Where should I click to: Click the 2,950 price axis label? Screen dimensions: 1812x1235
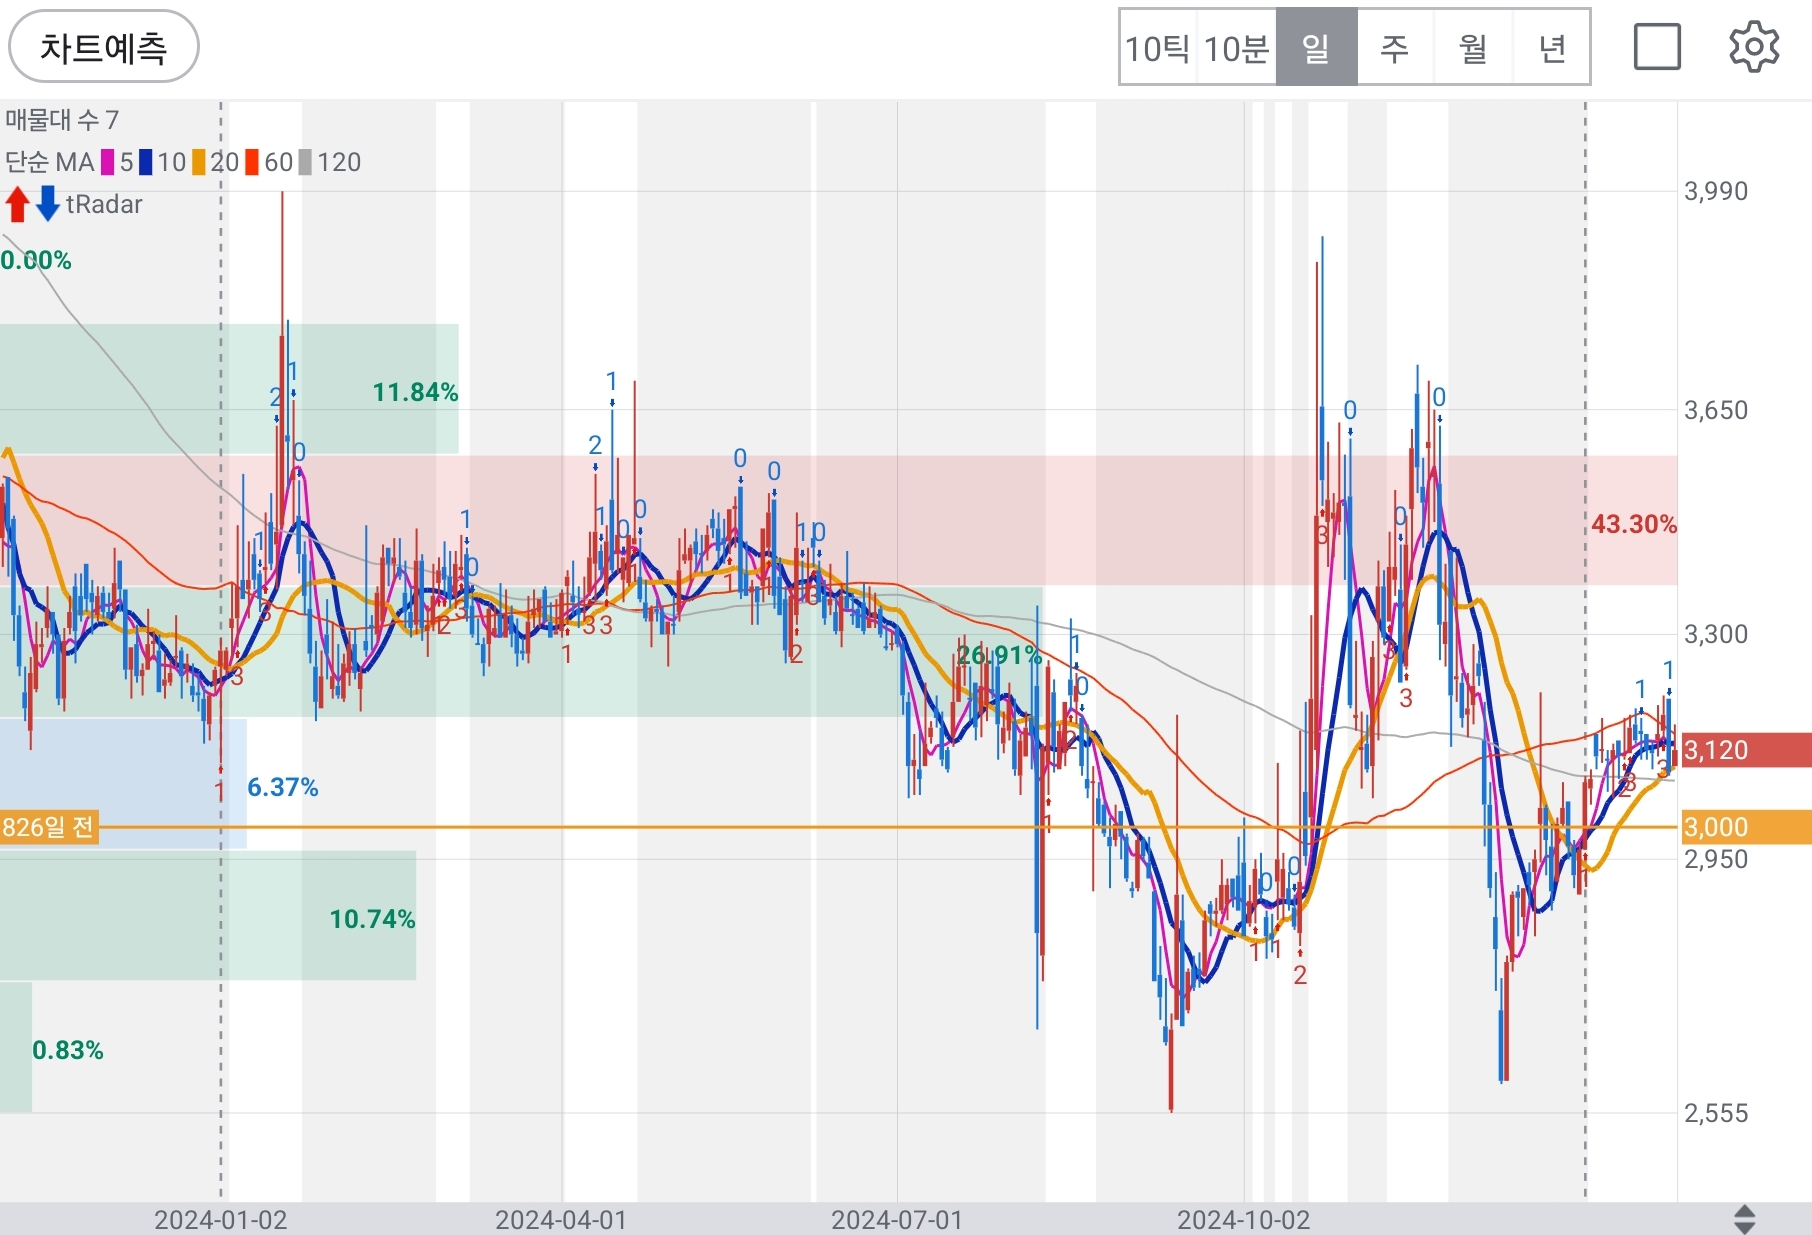(x=1716, y=859)
